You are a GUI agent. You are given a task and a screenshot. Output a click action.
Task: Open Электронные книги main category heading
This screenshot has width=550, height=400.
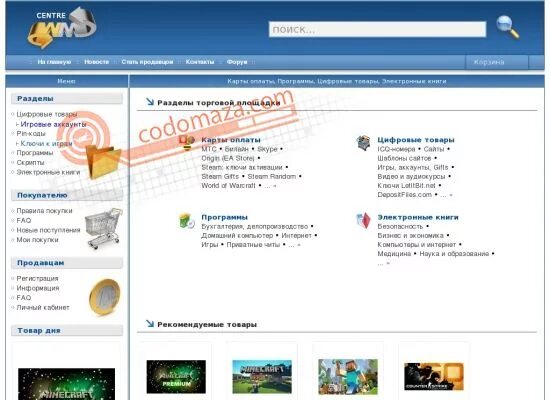pos(418,218)
